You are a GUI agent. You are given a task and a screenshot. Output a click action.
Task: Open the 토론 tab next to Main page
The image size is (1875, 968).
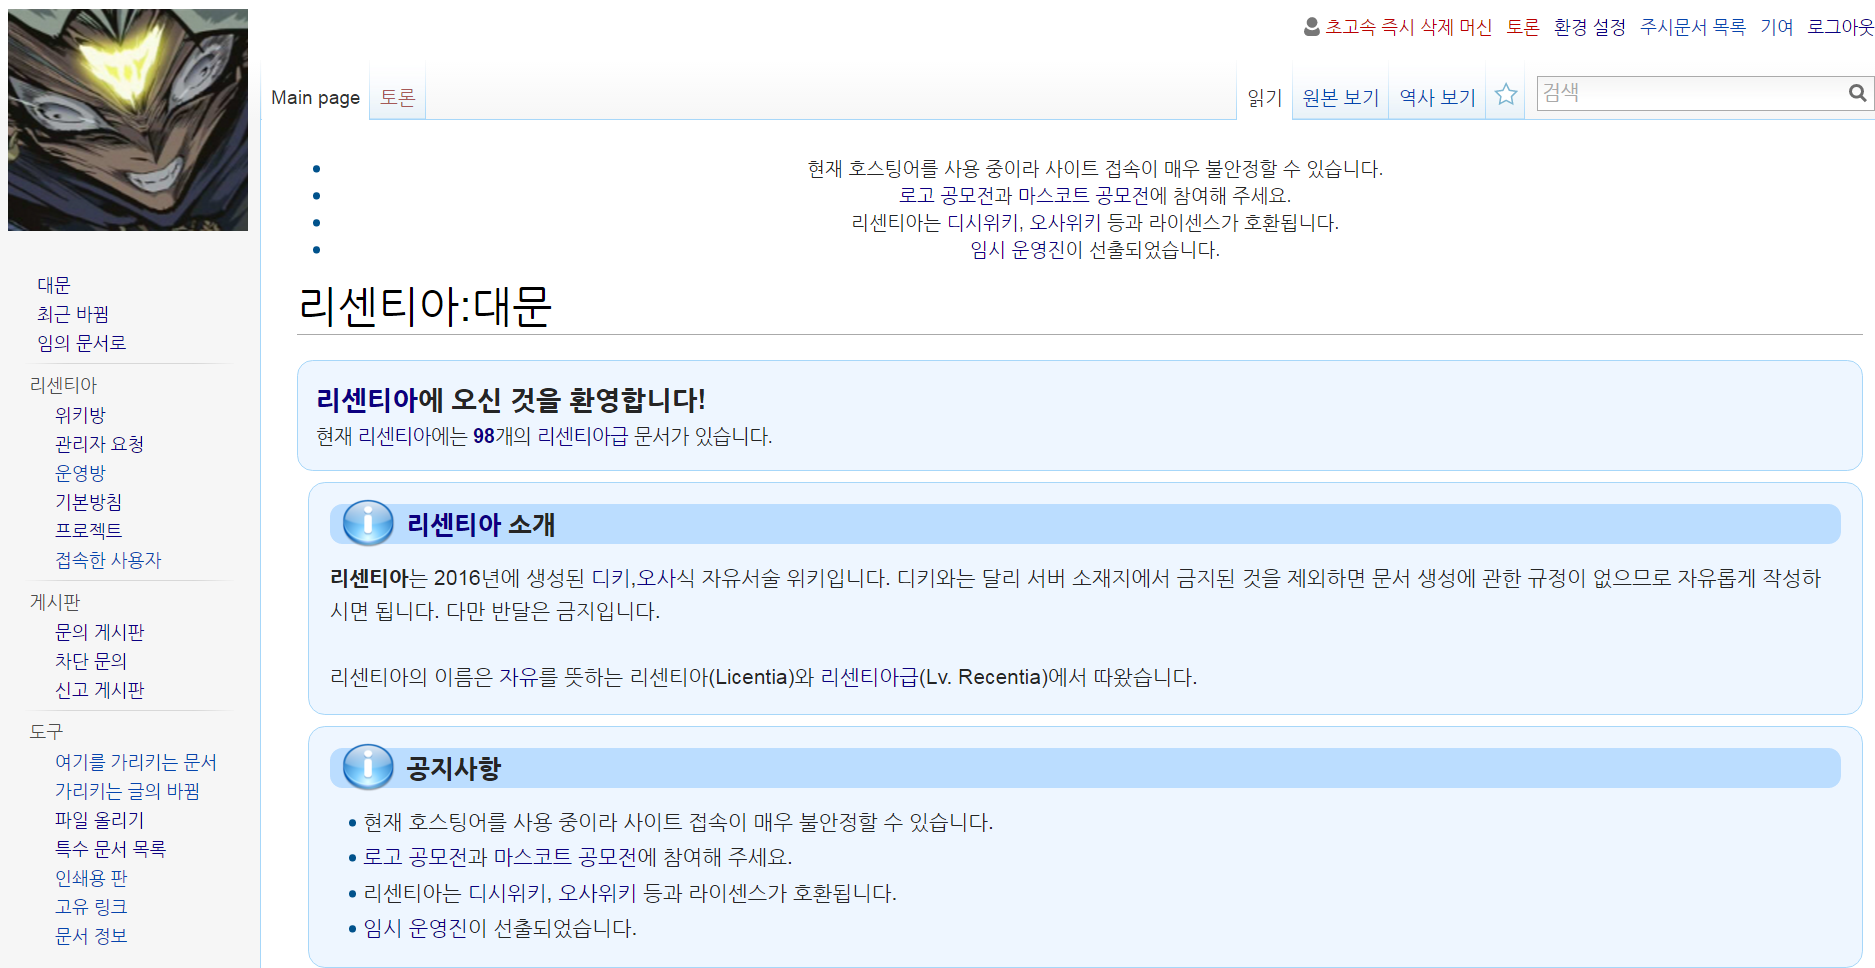[x=397, y=97]
